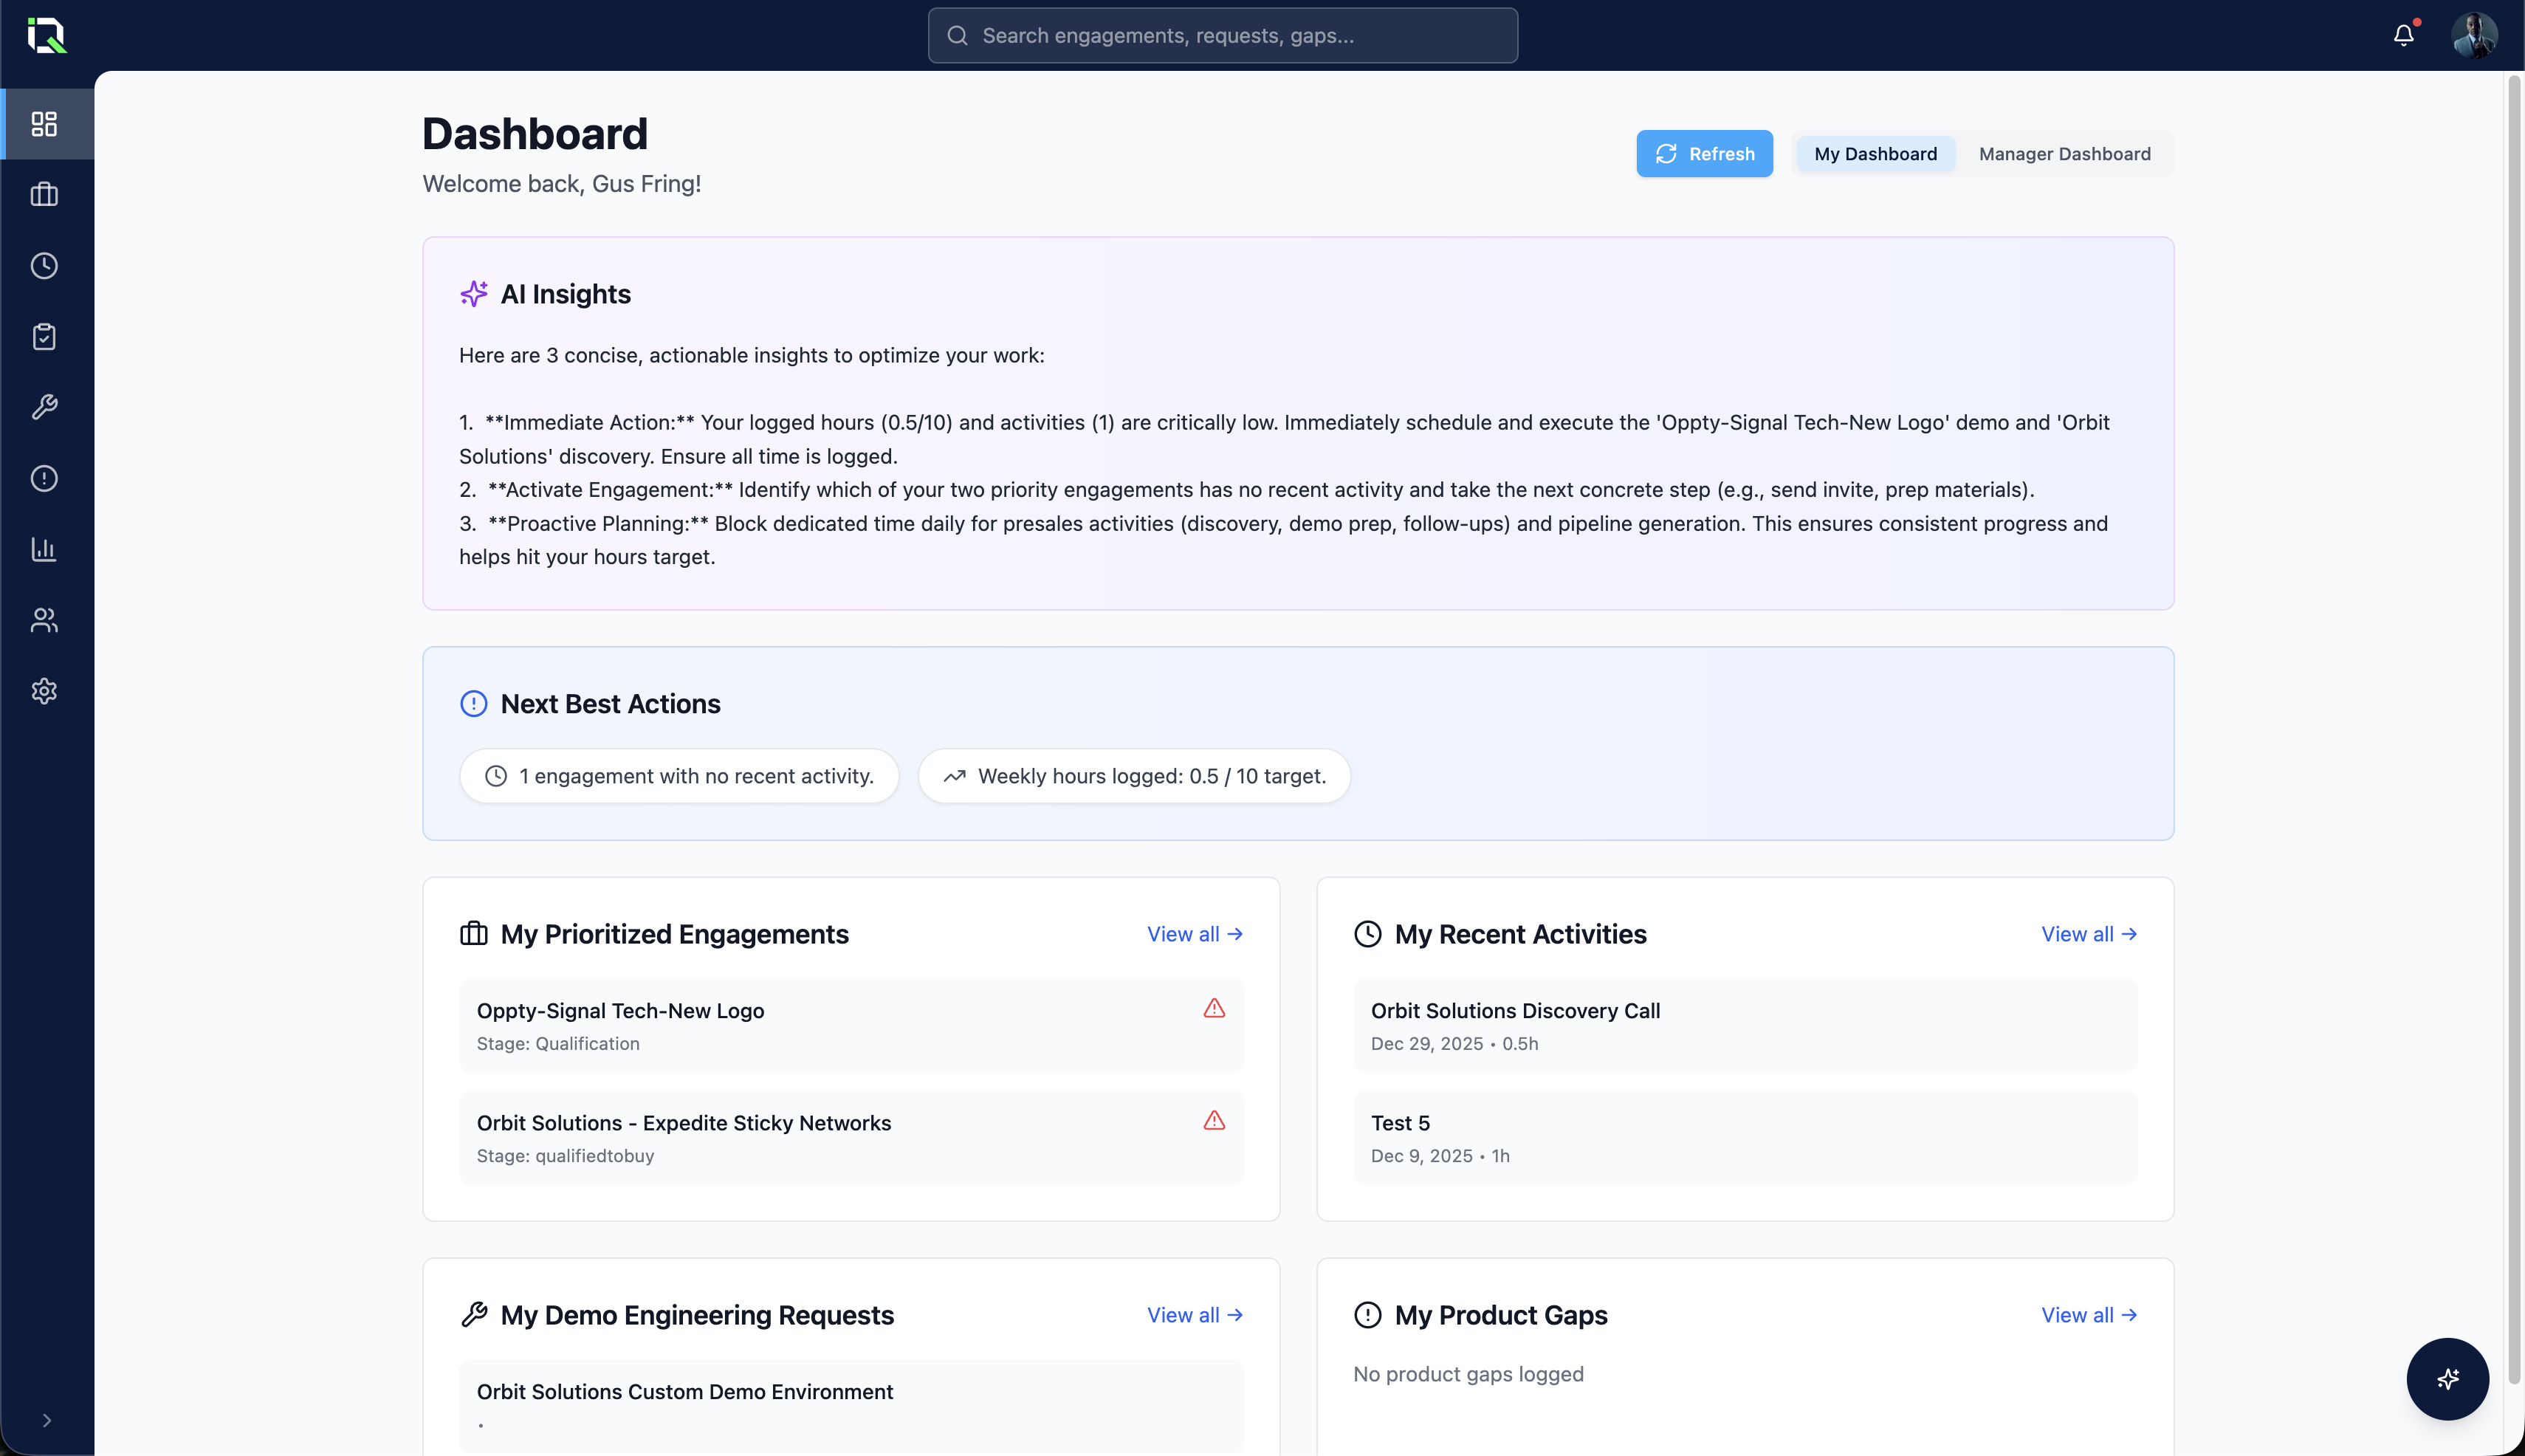Image resolution: width=2525 pixels, height=1456 pixels.
Task: Click the search engagements input field
Action: tap(1222, 36)
